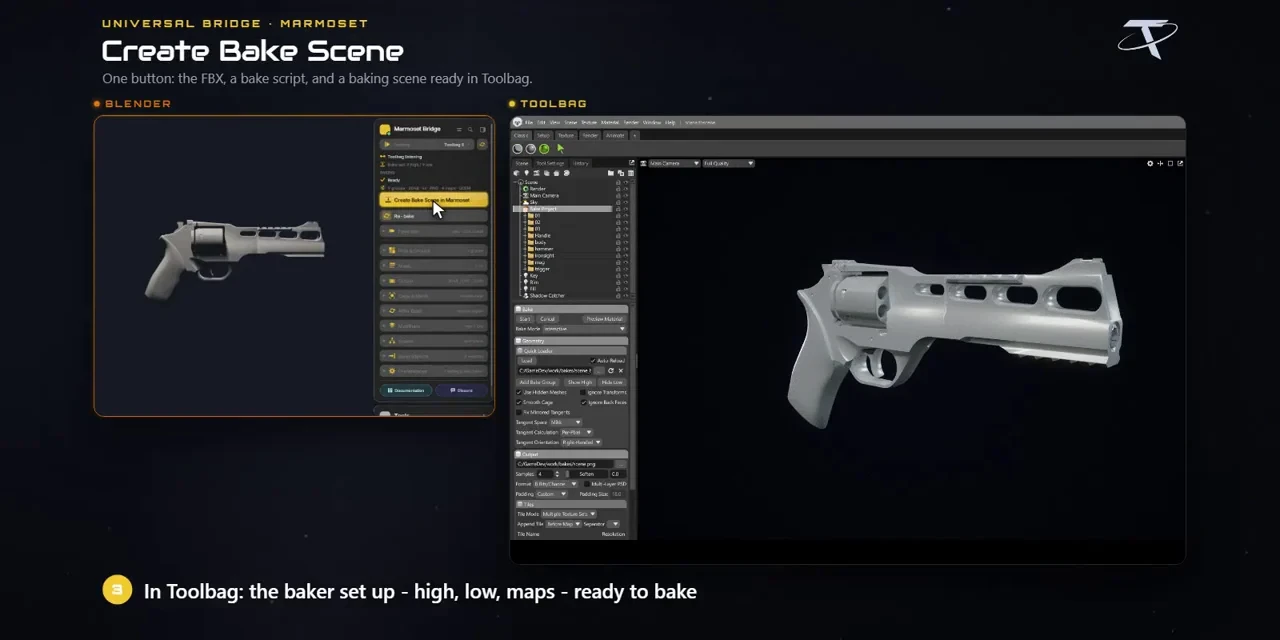This screenshot has height=640, width=1280.
Task: Toggle Use Hidden Meshes checkbox
Action: tap(519, 392)
